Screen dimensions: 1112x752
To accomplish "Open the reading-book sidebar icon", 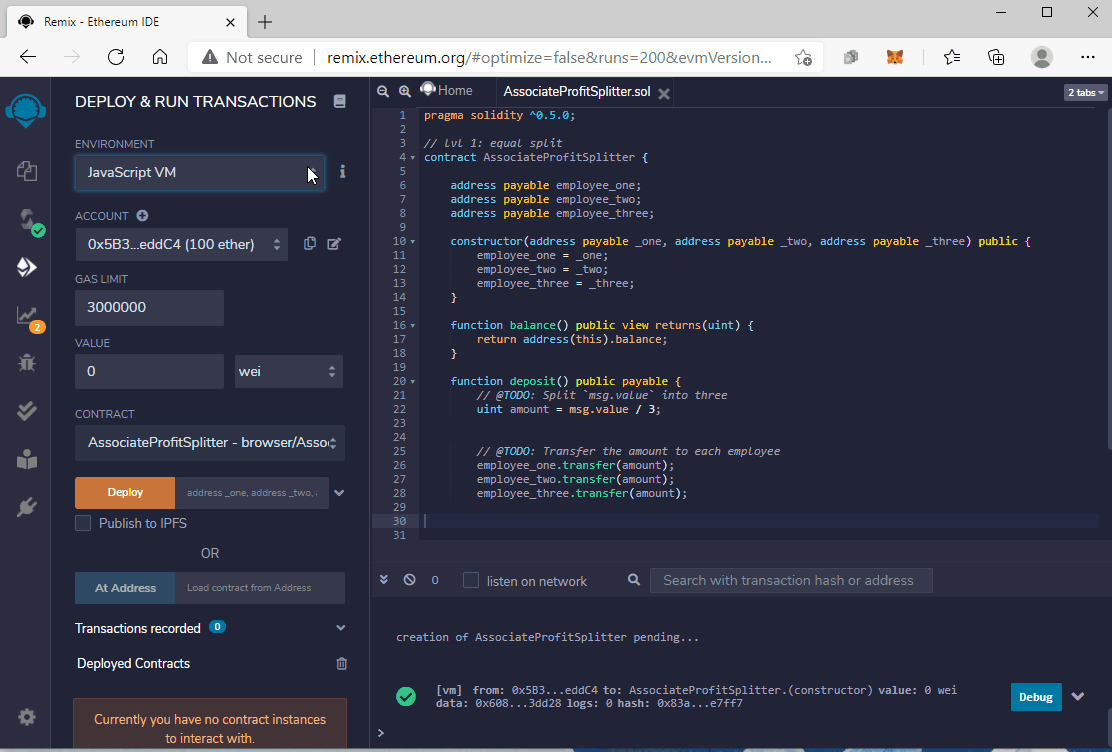I will pyautogui.click(x=26, y=460).
